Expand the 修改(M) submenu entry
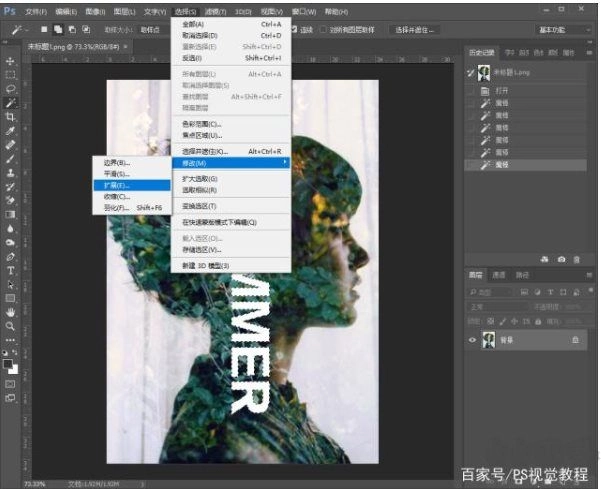The width and height of the screenshot is (601, 489). (230, 162)
